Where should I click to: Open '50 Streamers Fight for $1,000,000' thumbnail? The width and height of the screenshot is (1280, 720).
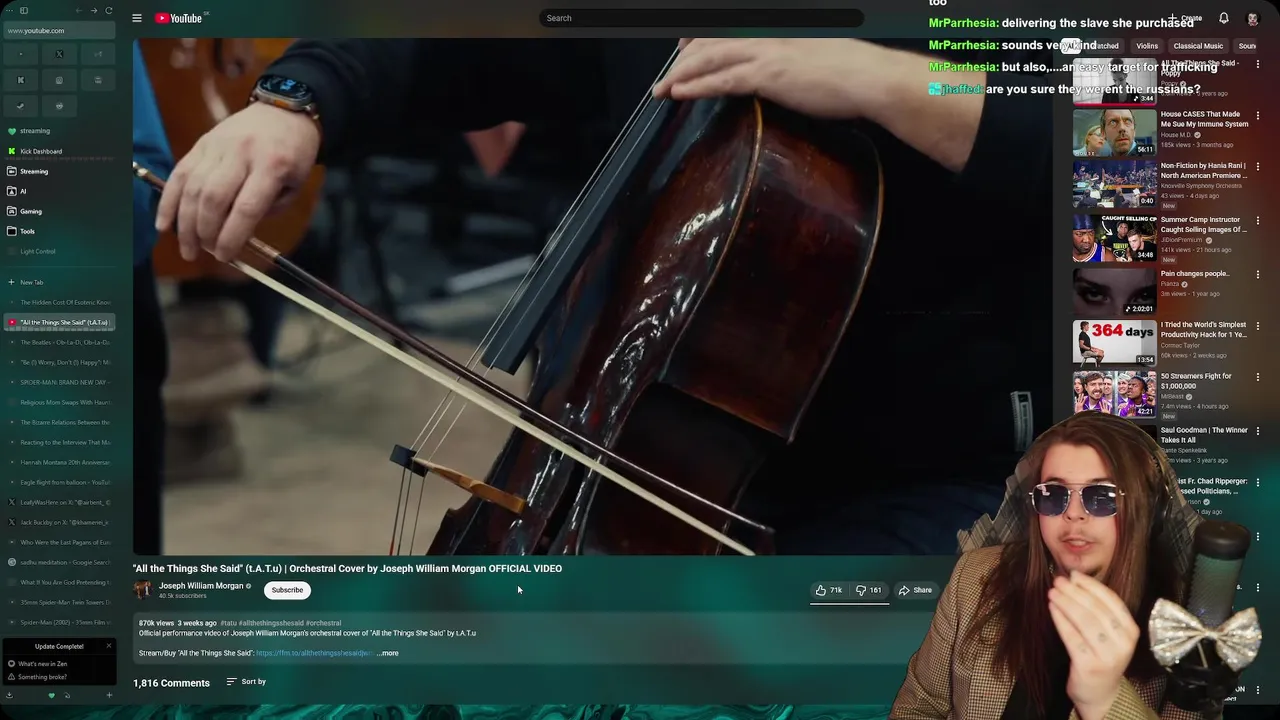[1114, 394]
